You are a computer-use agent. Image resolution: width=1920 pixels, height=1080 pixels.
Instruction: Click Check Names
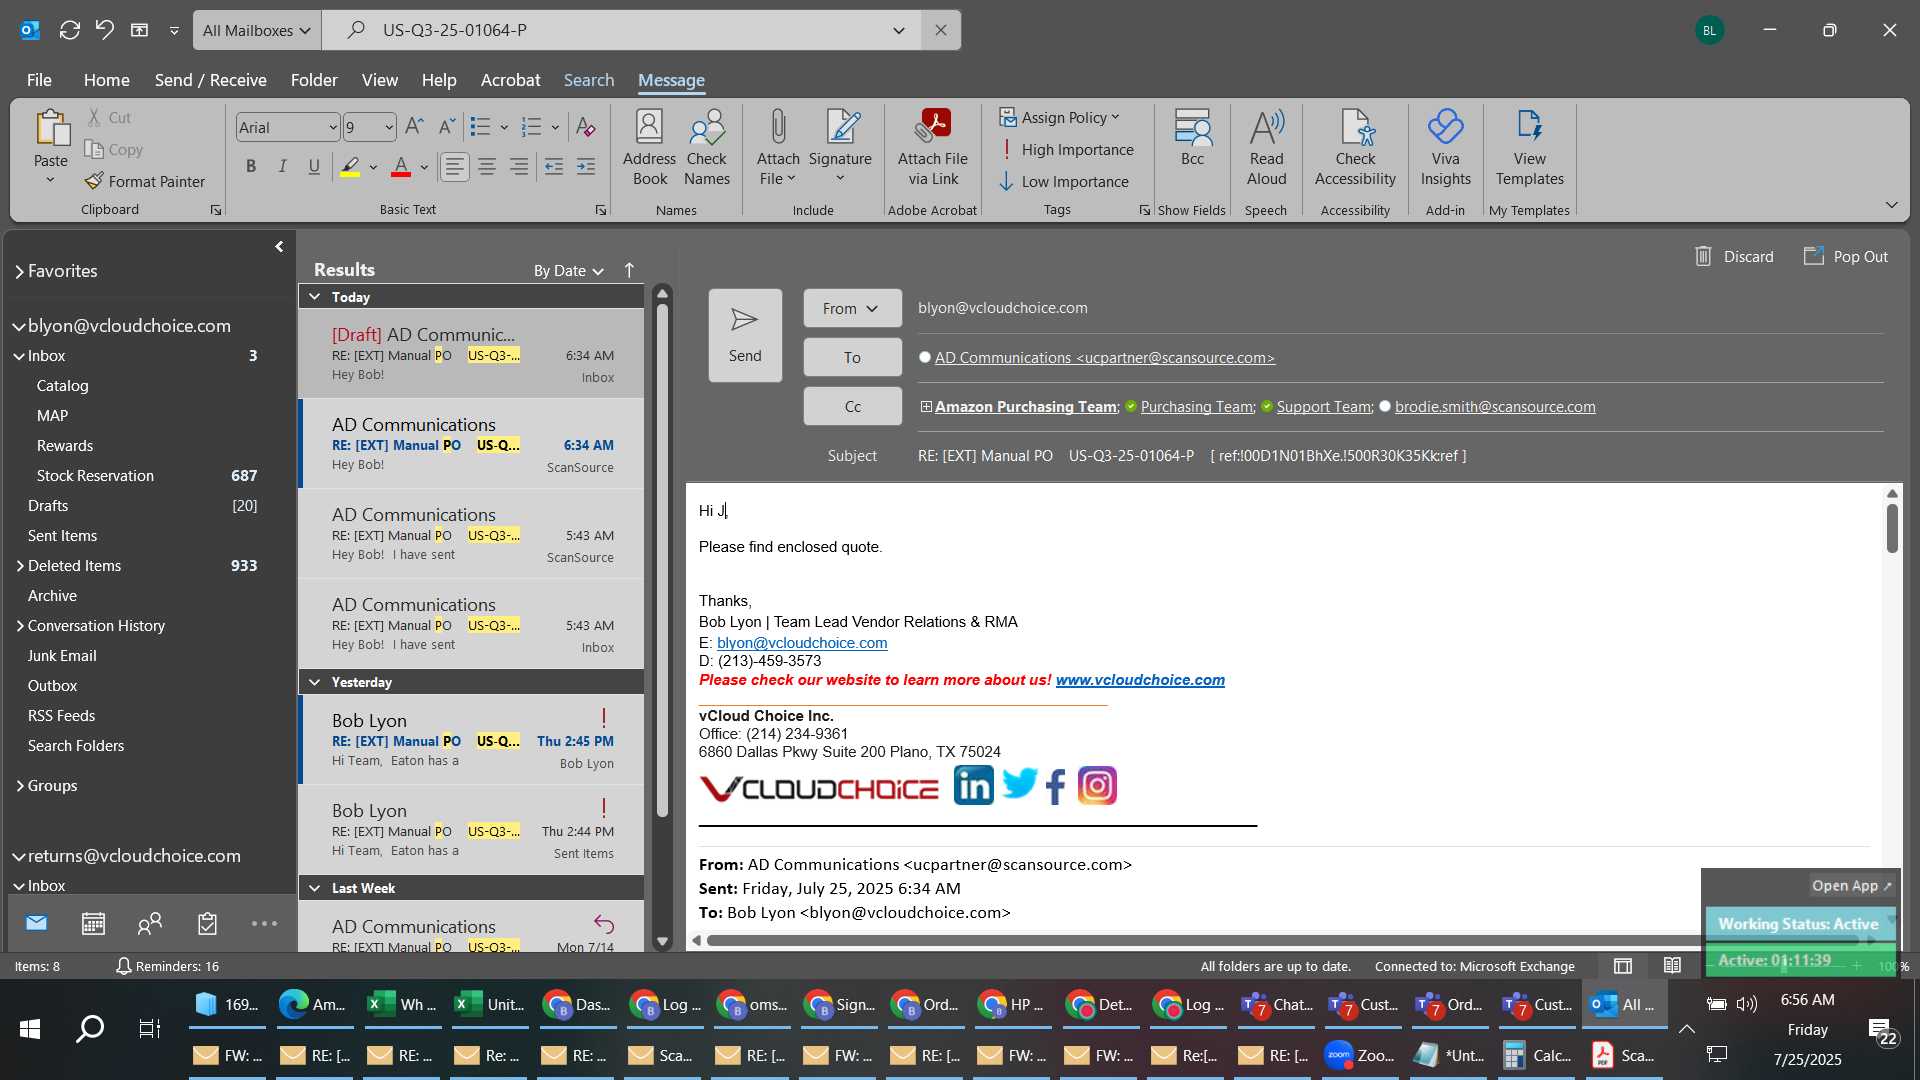tap(707, 148)
